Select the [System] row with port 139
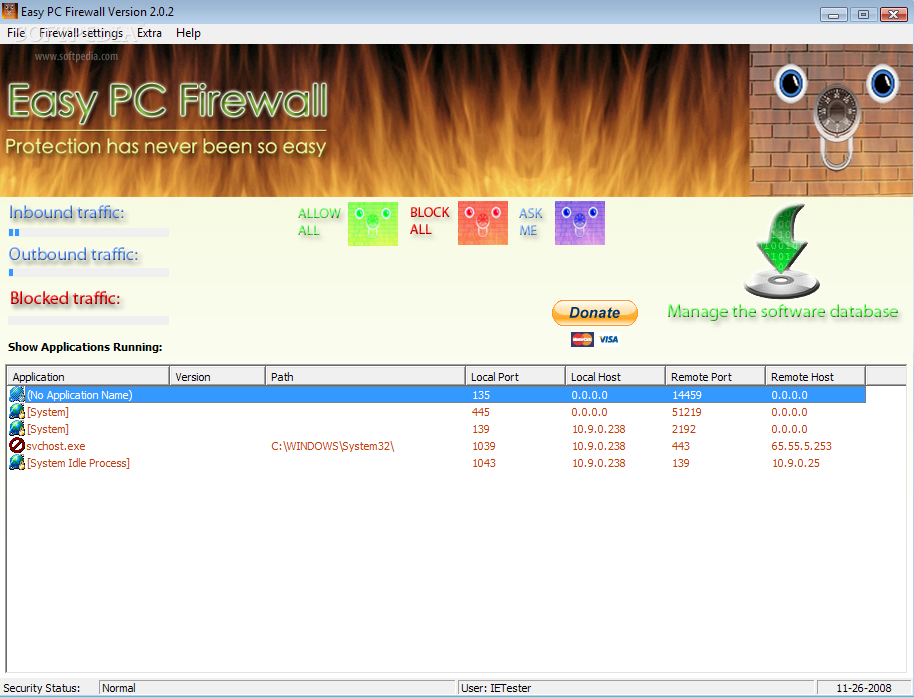Screen dimensions: 914x697 [437, 429]
